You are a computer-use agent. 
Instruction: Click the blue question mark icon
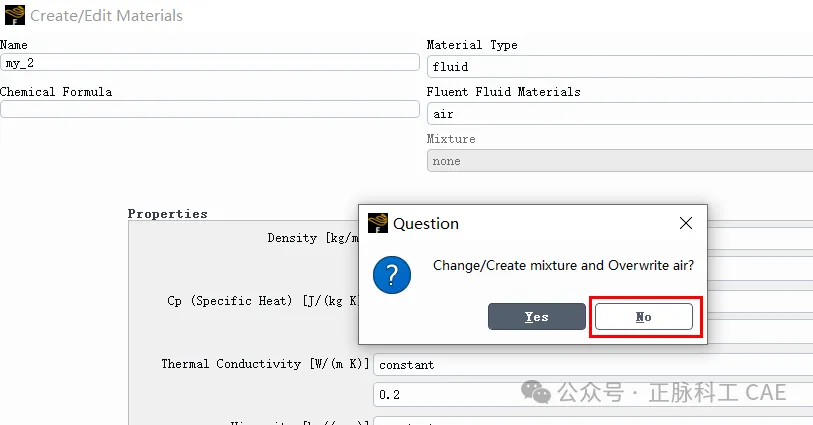point(392,275)
